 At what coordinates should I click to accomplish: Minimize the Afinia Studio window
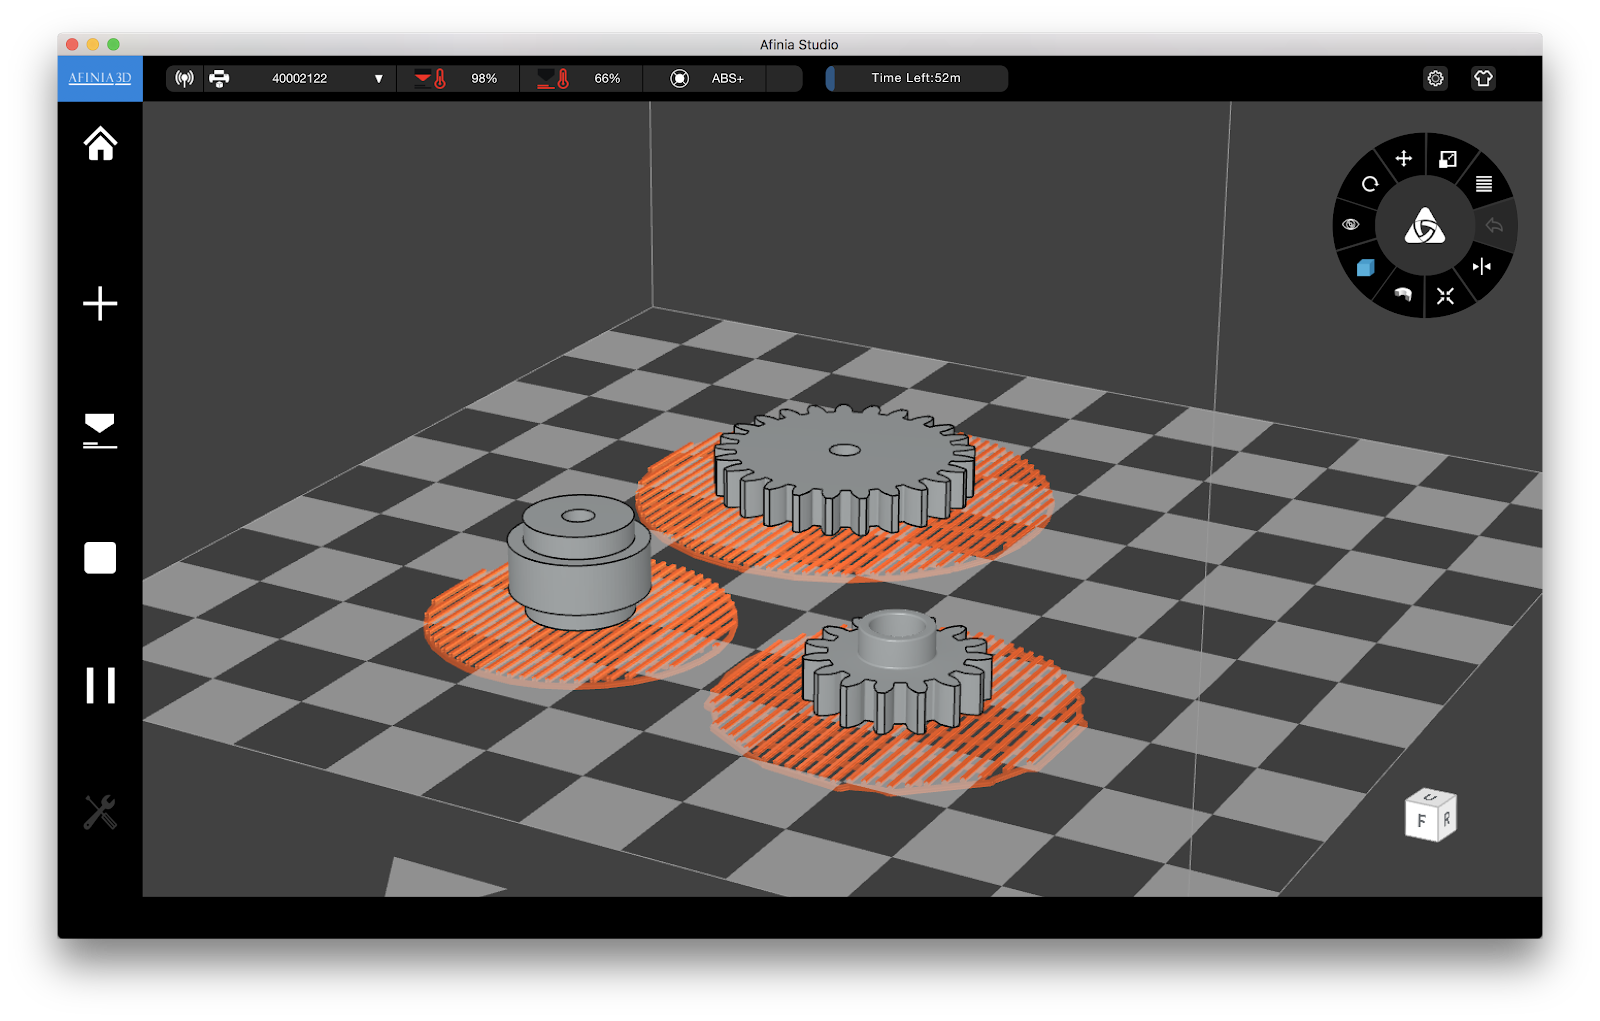coord(93,44)
